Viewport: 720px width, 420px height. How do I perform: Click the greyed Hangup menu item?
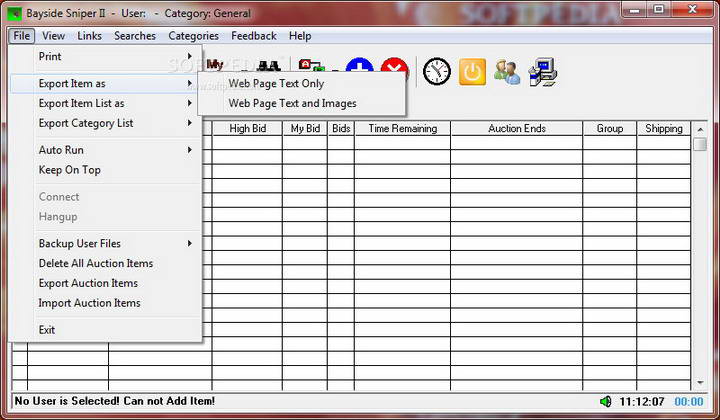point(105,217)
